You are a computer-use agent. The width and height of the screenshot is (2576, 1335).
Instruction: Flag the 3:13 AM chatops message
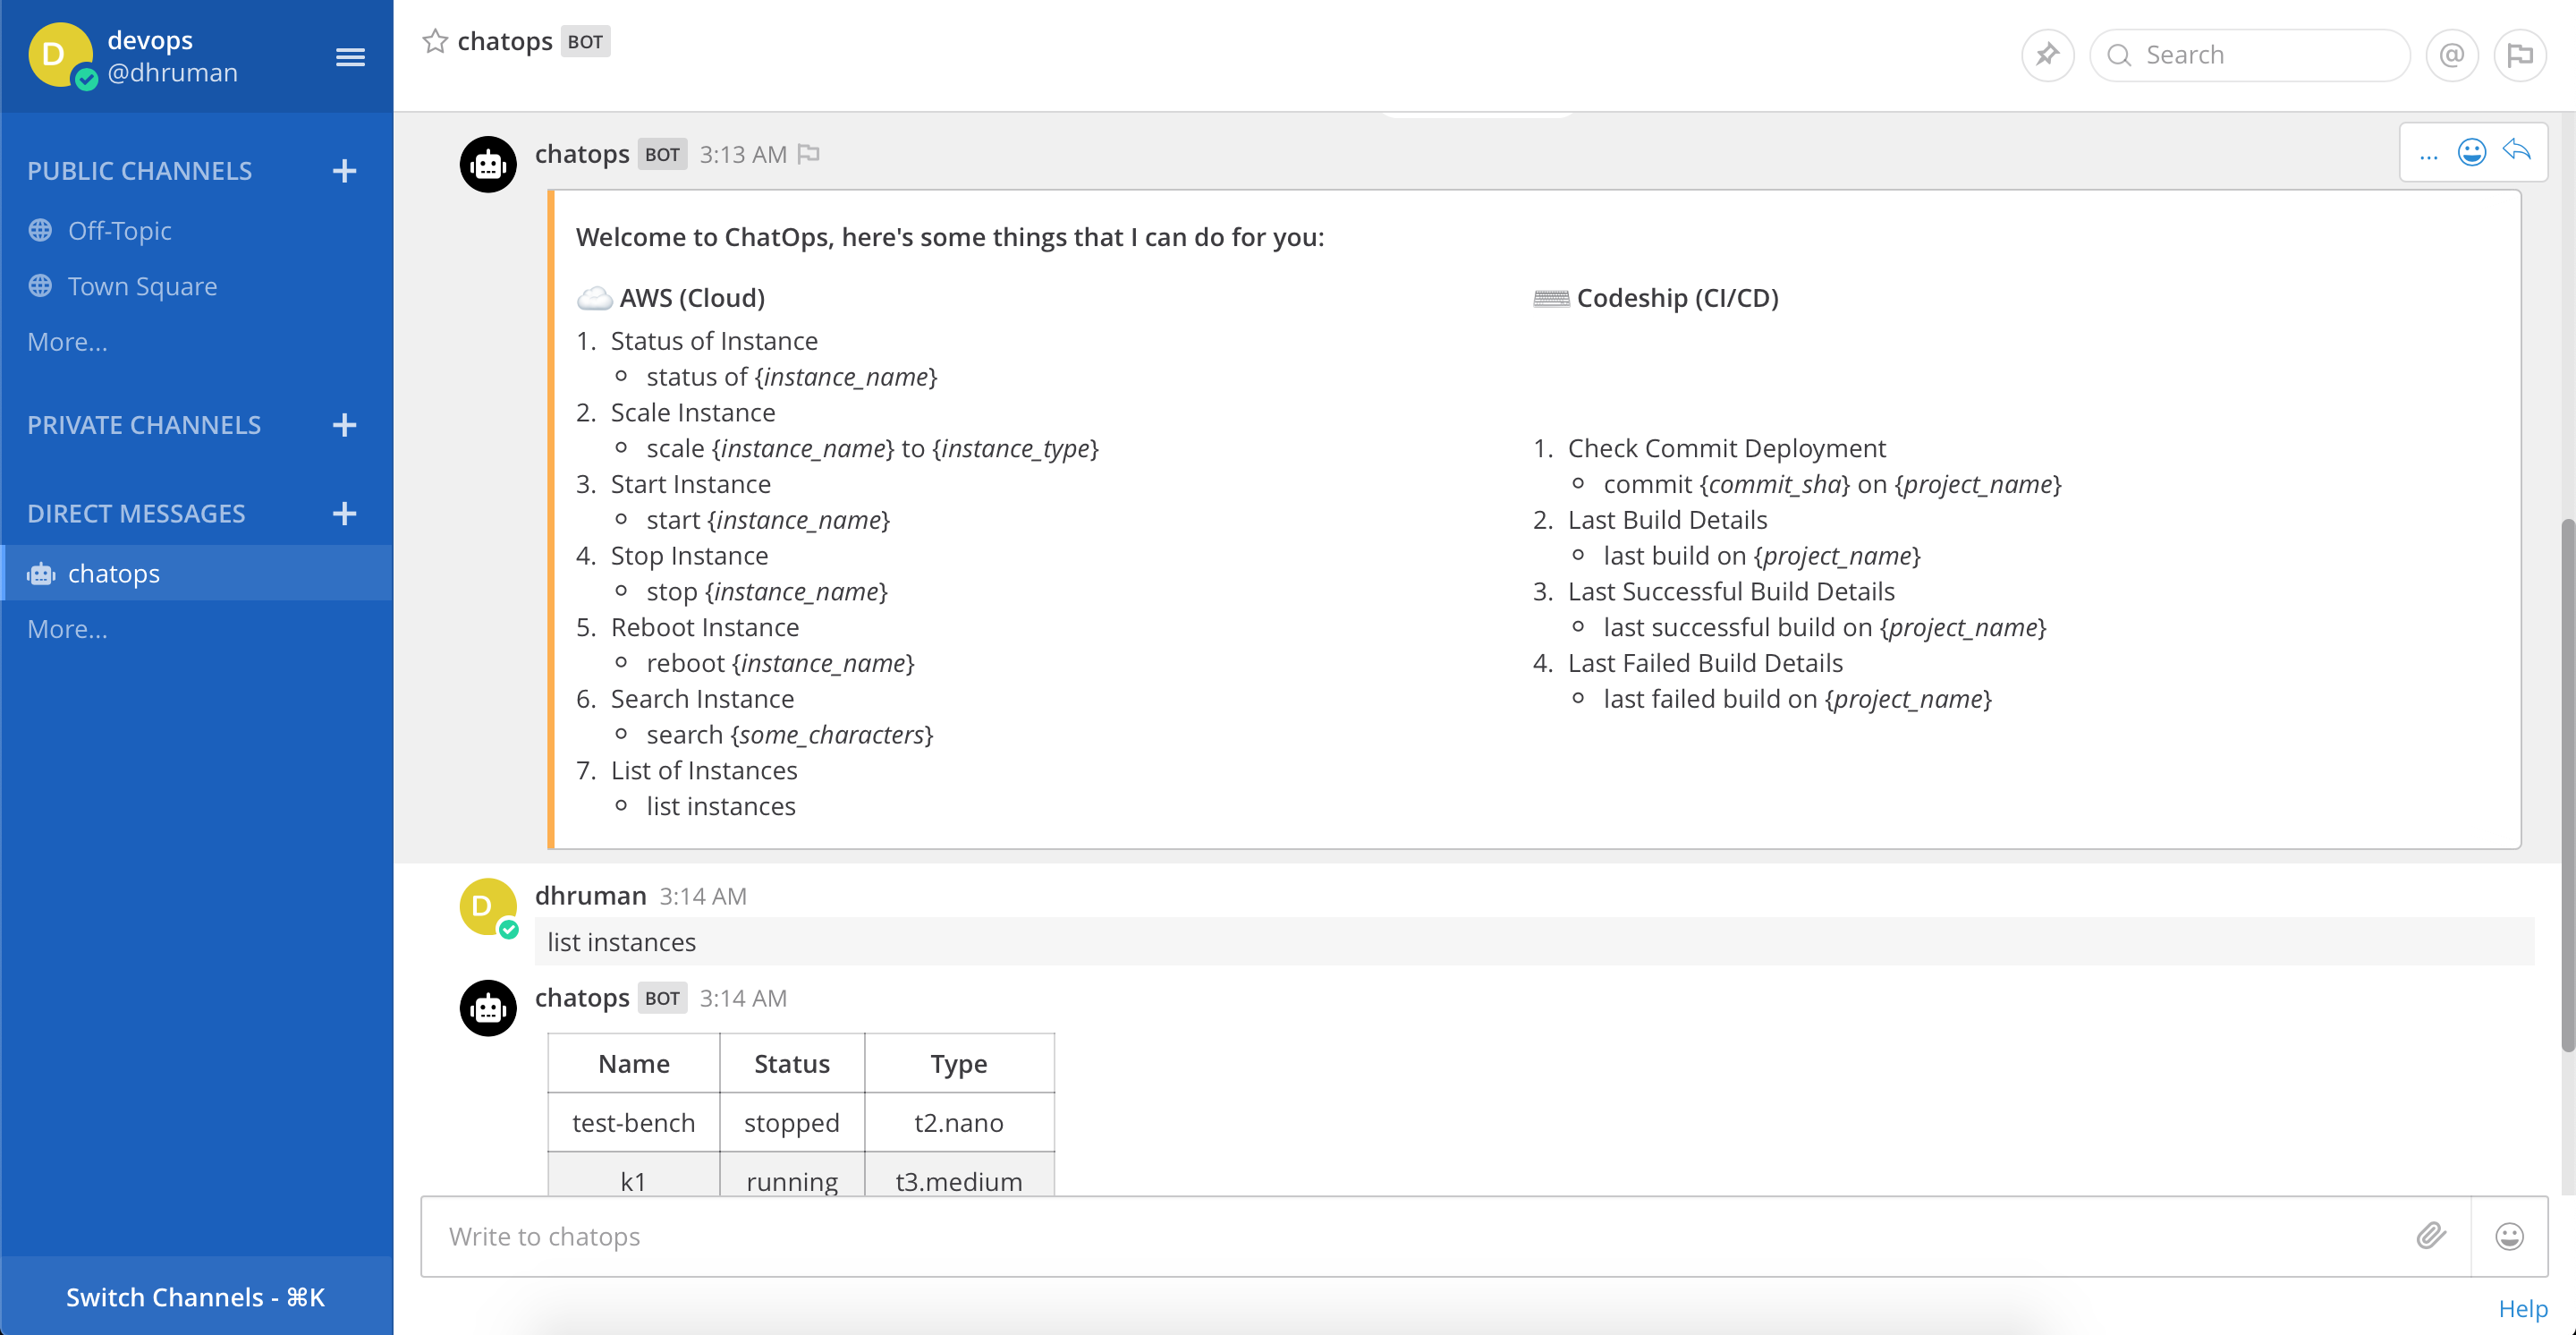coord(809,154)
